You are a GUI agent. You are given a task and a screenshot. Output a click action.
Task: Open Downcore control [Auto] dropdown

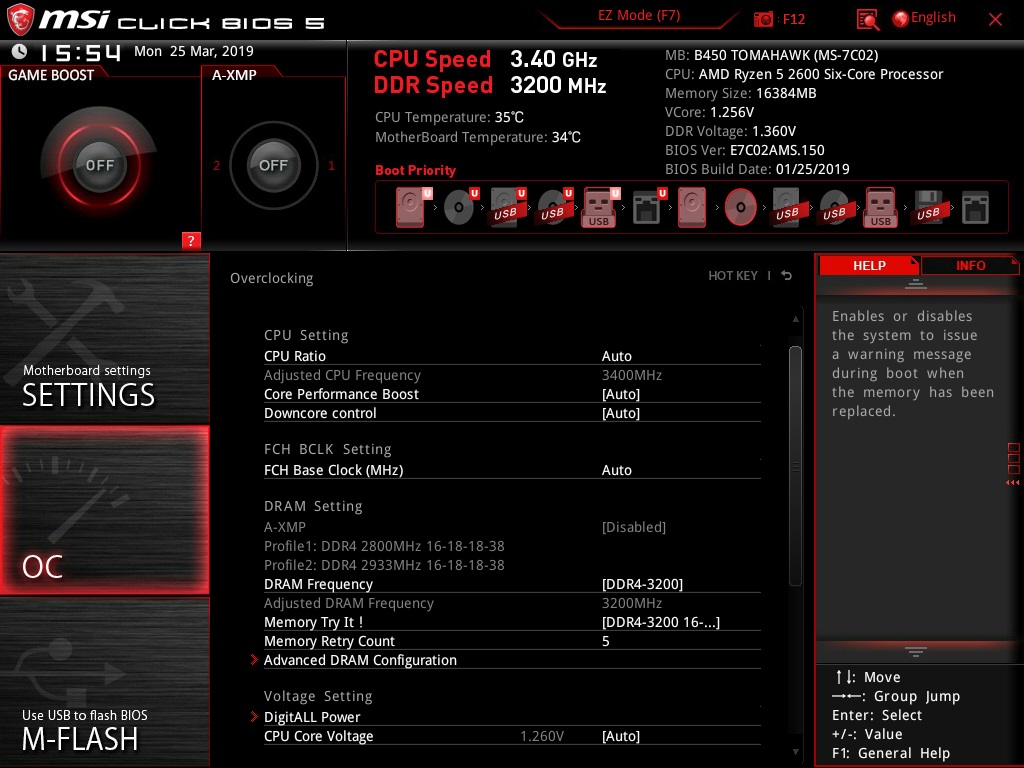tap(620, 413)
